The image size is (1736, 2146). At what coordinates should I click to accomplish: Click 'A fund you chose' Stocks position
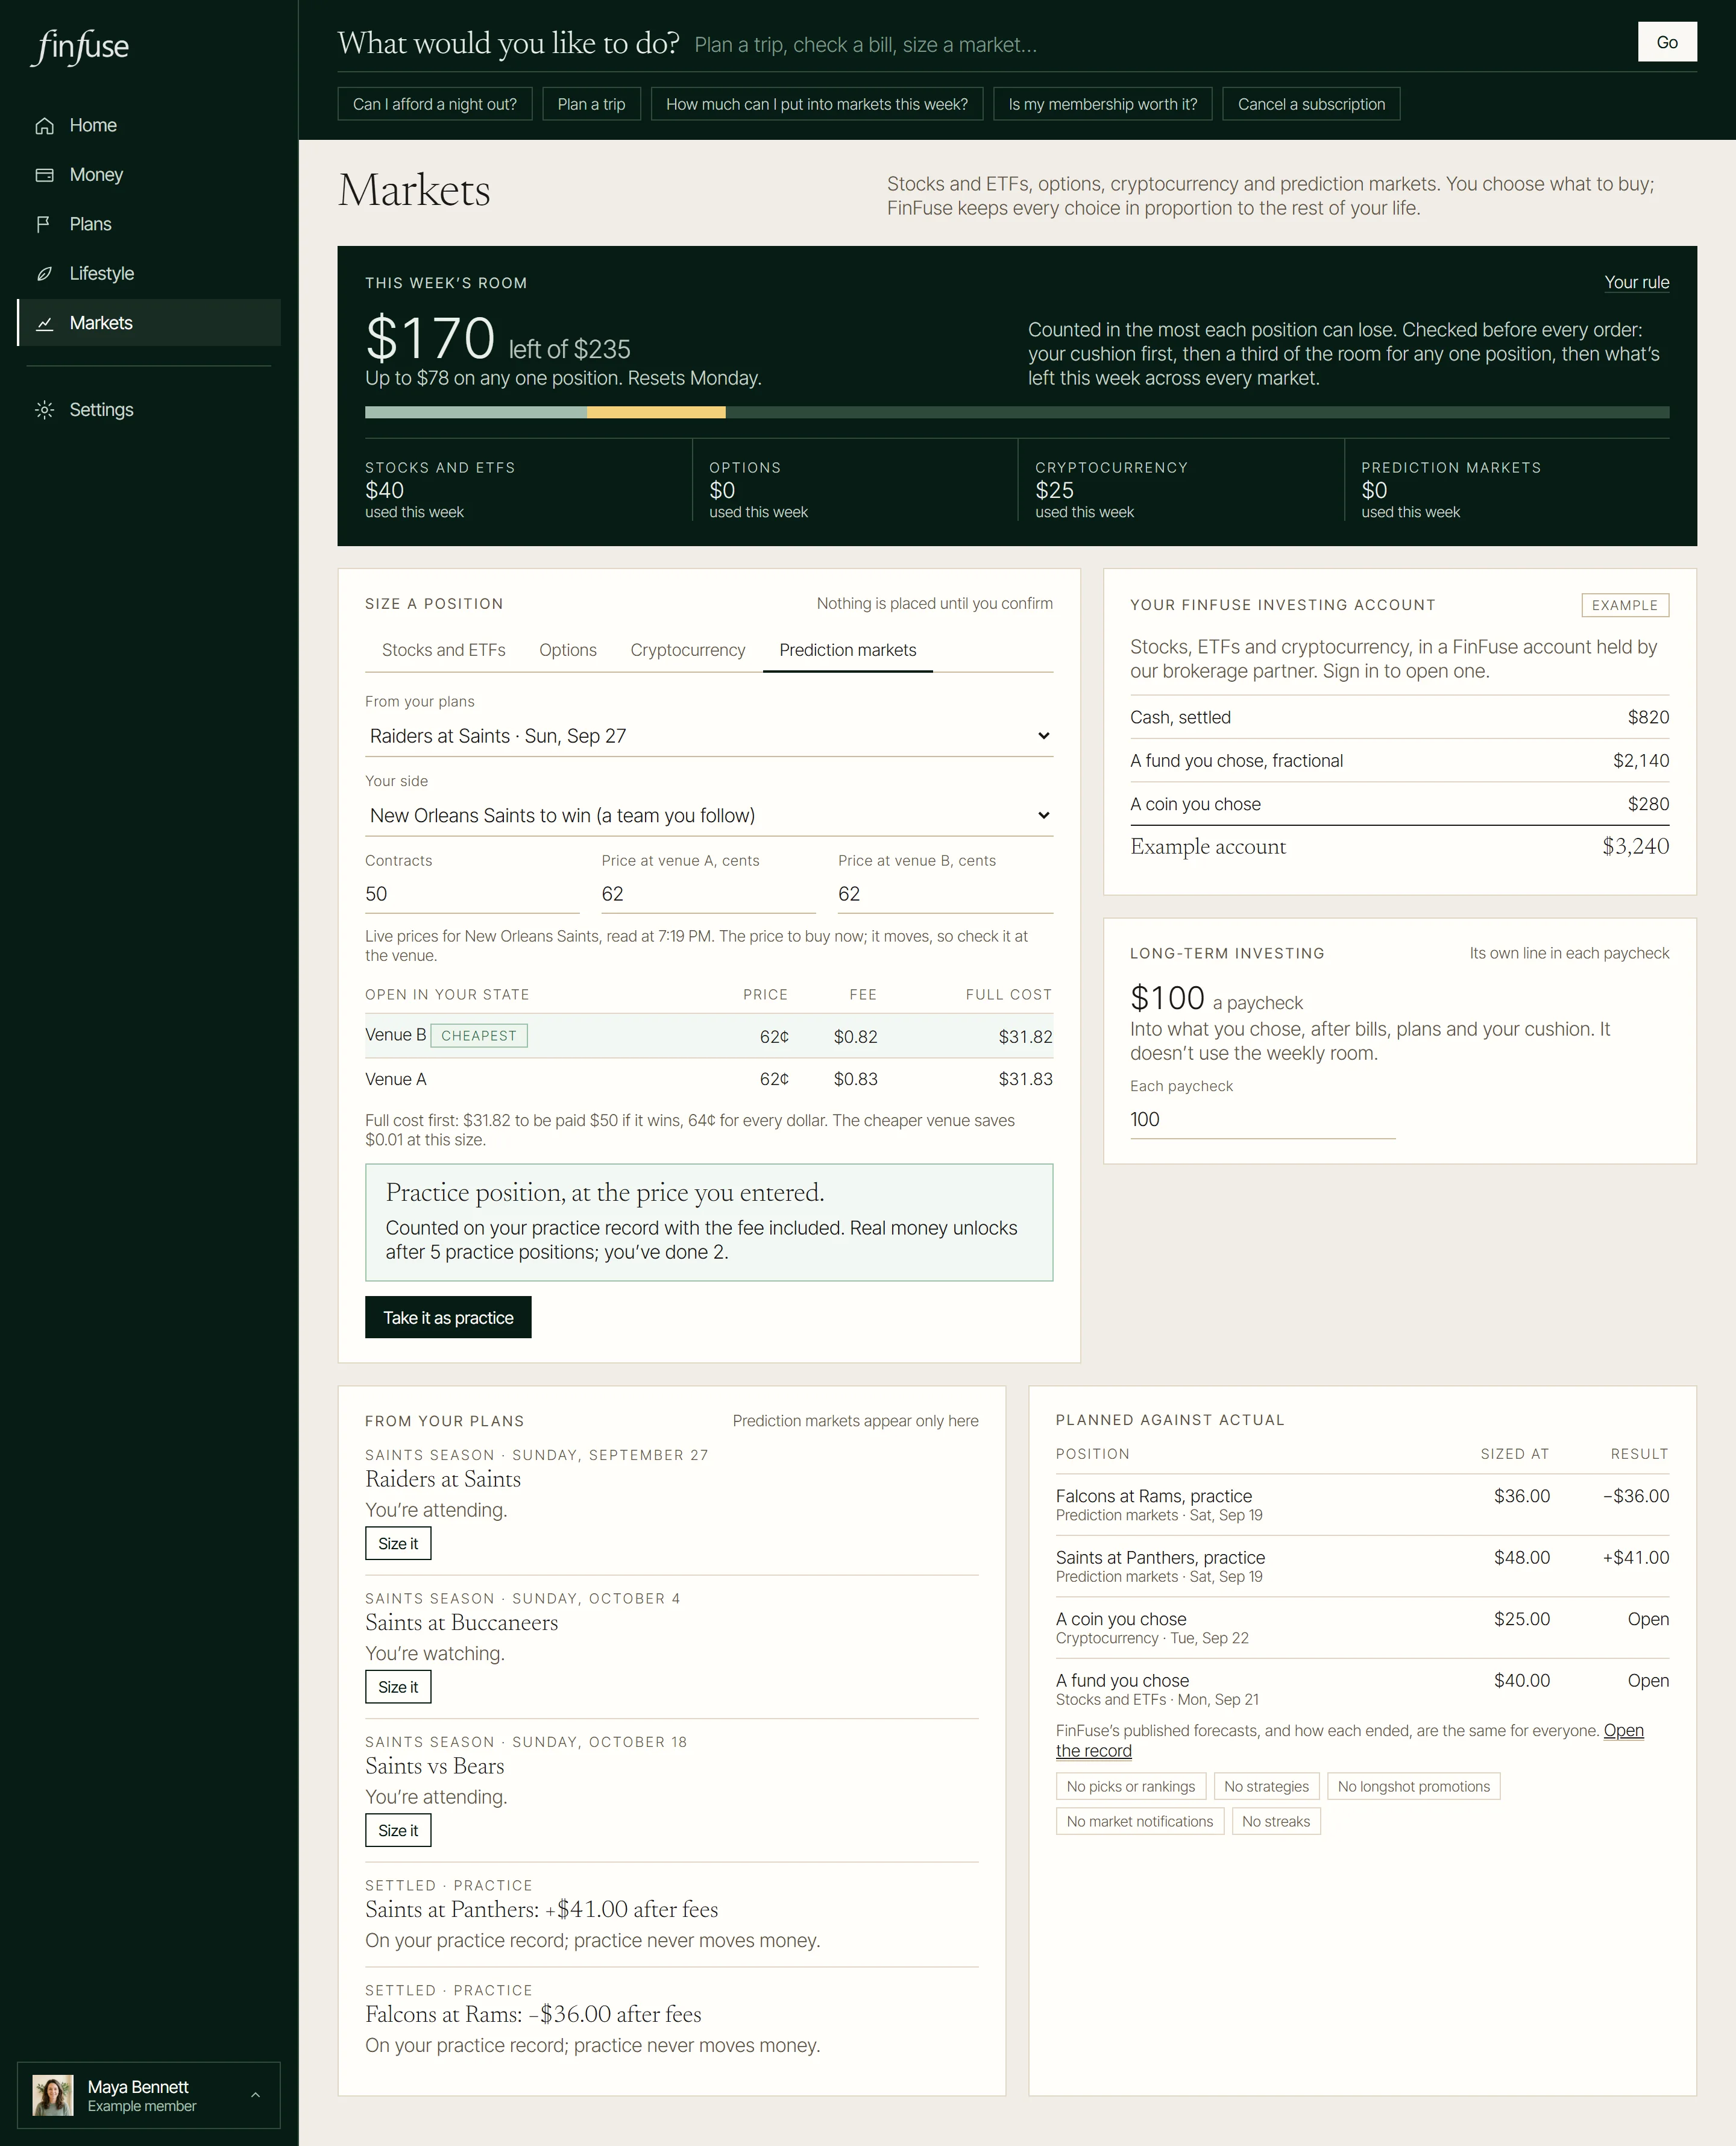[1362, 1690]
